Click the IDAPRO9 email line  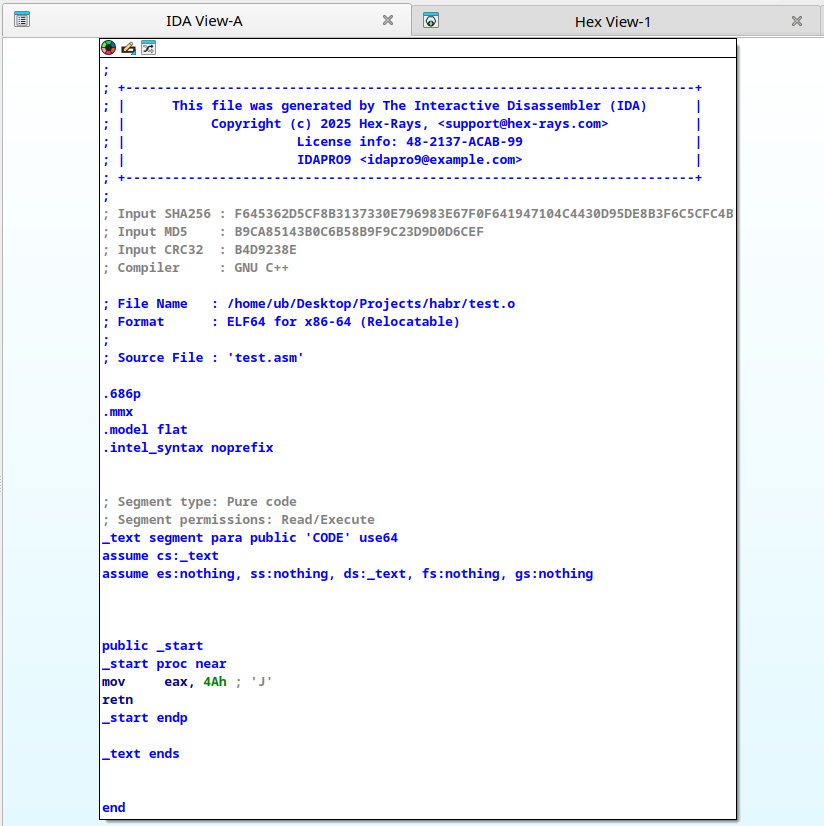[x=409, y=160]
